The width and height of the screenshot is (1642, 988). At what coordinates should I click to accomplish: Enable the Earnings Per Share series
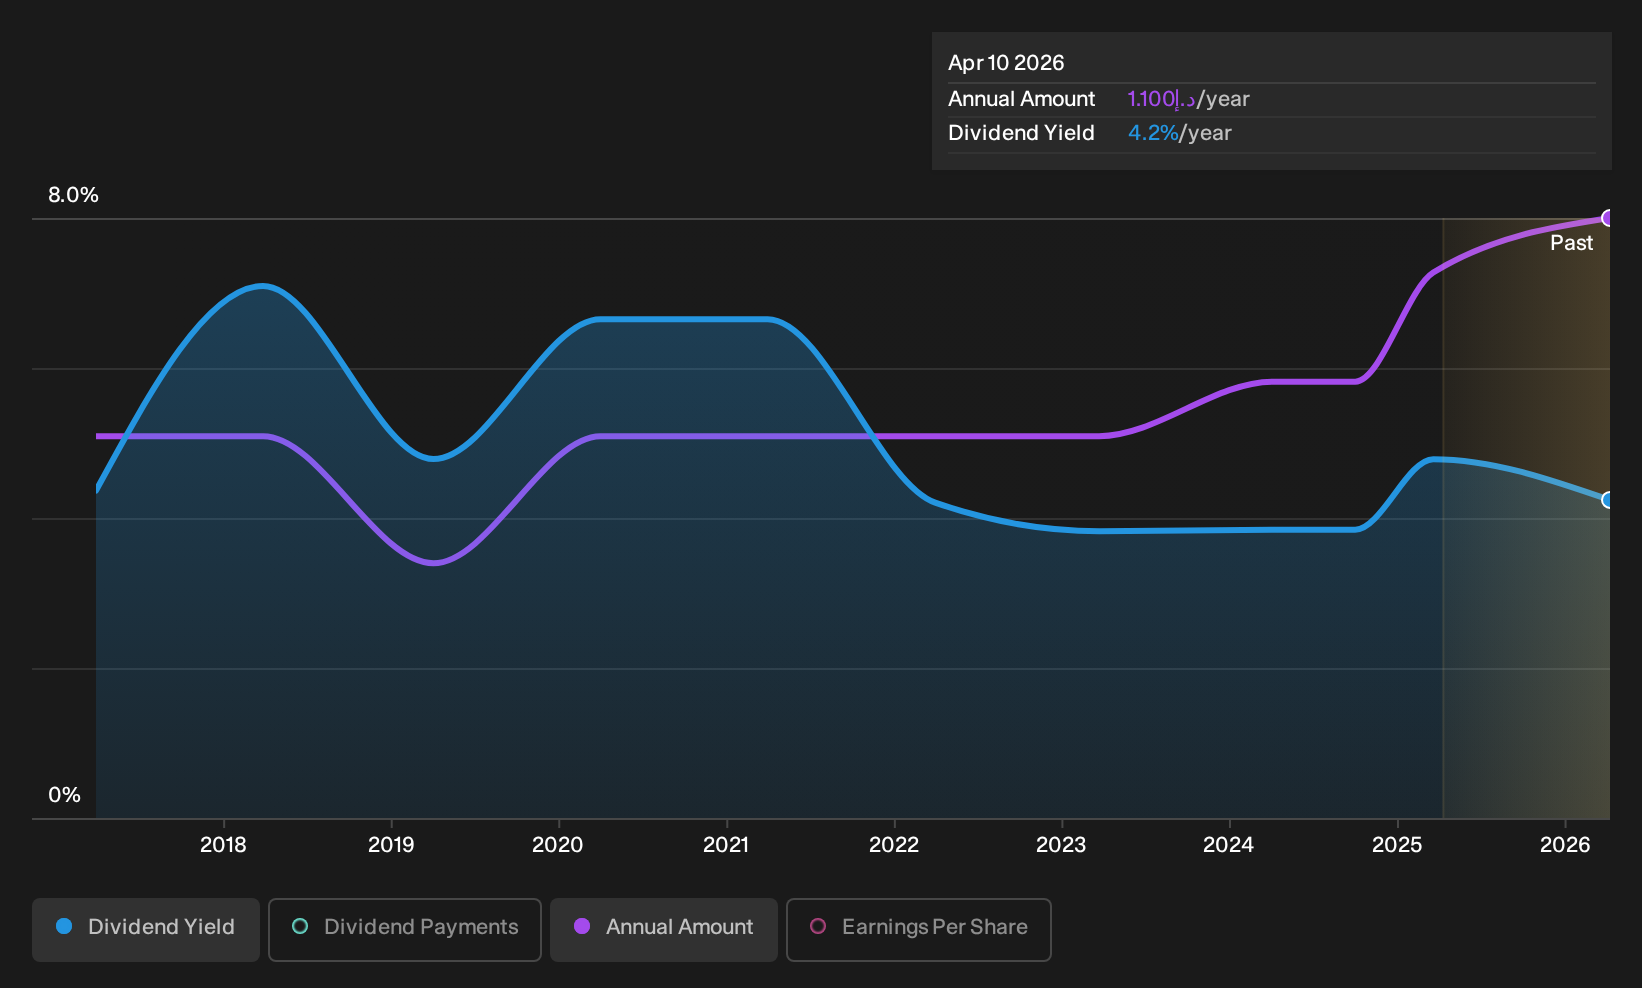(919, 930)
